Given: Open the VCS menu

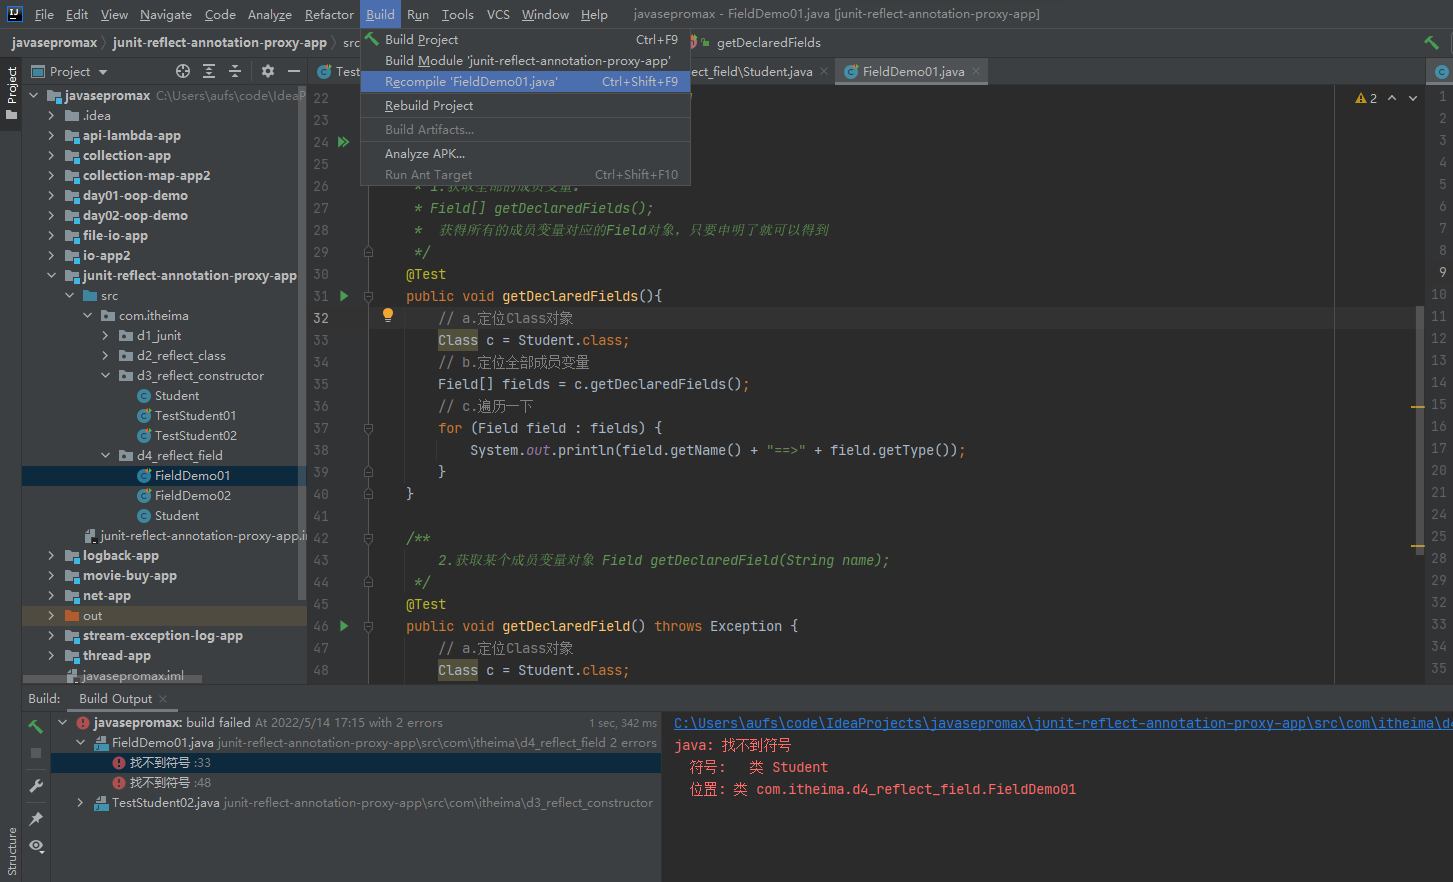Looking at the screenshot, I should coord(498,14).
